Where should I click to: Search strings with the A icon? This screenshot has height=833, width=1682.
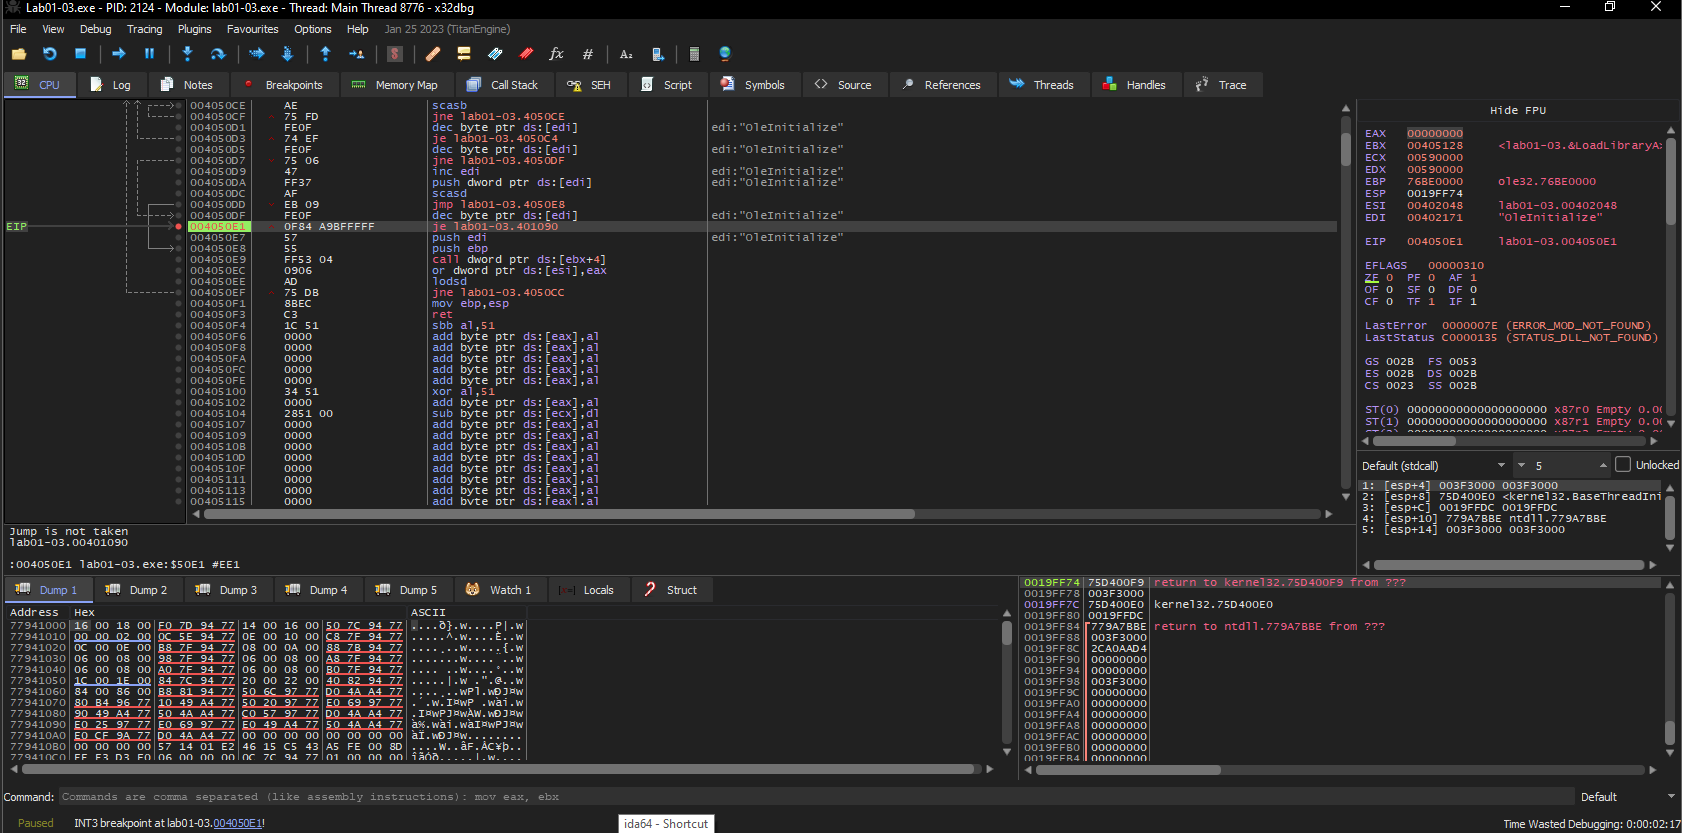(626, 54)
